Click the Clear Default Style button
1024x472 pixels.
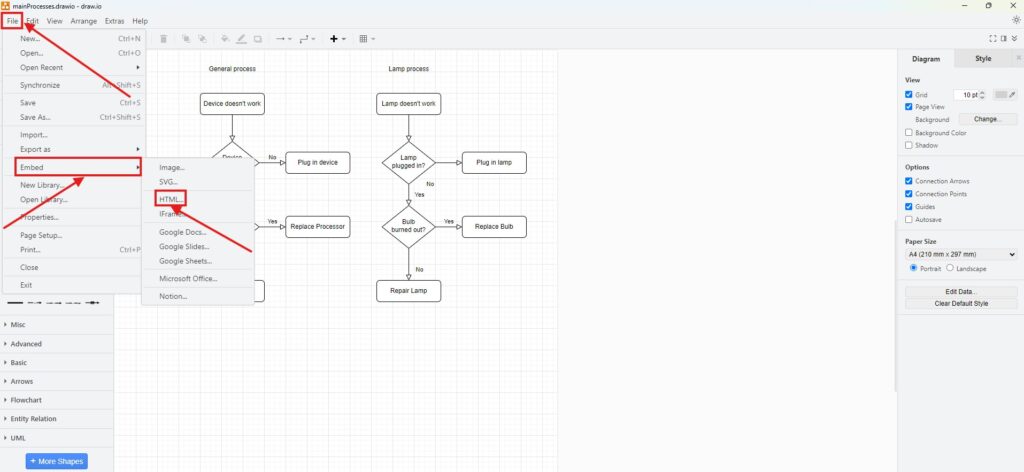(x=961, y=304)
